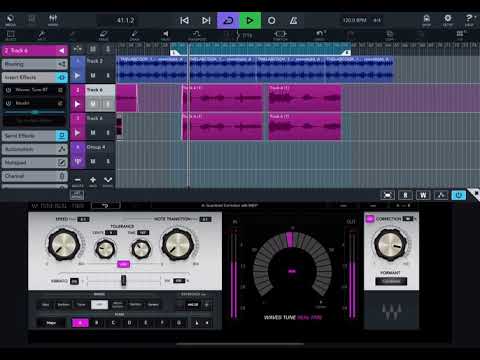Viewport: 480px width, 360px height.
Task: Start recording with the record button
Action: coord(271,21)
